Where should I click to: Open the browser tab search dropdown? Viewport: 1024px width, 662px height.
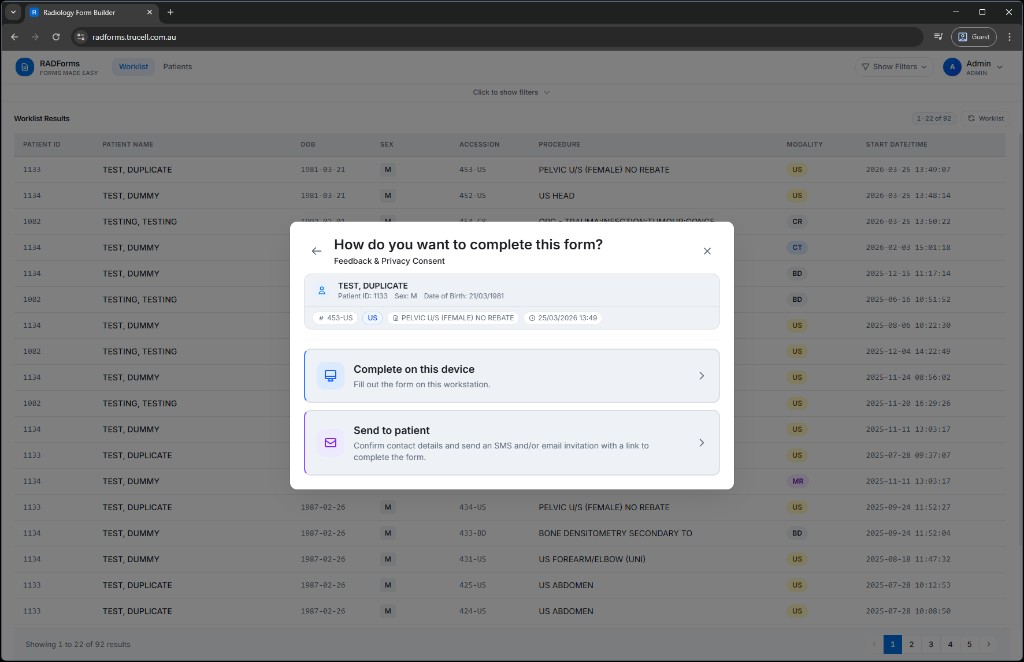click(x=13, y=12)
